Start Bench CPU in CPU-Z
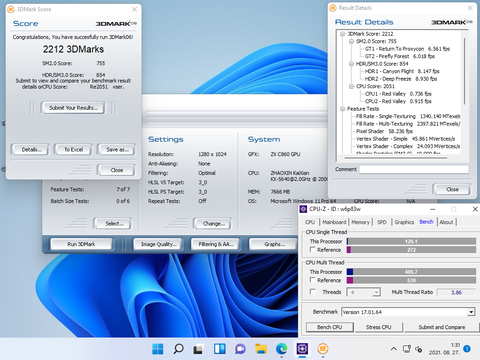 point(330,327)
